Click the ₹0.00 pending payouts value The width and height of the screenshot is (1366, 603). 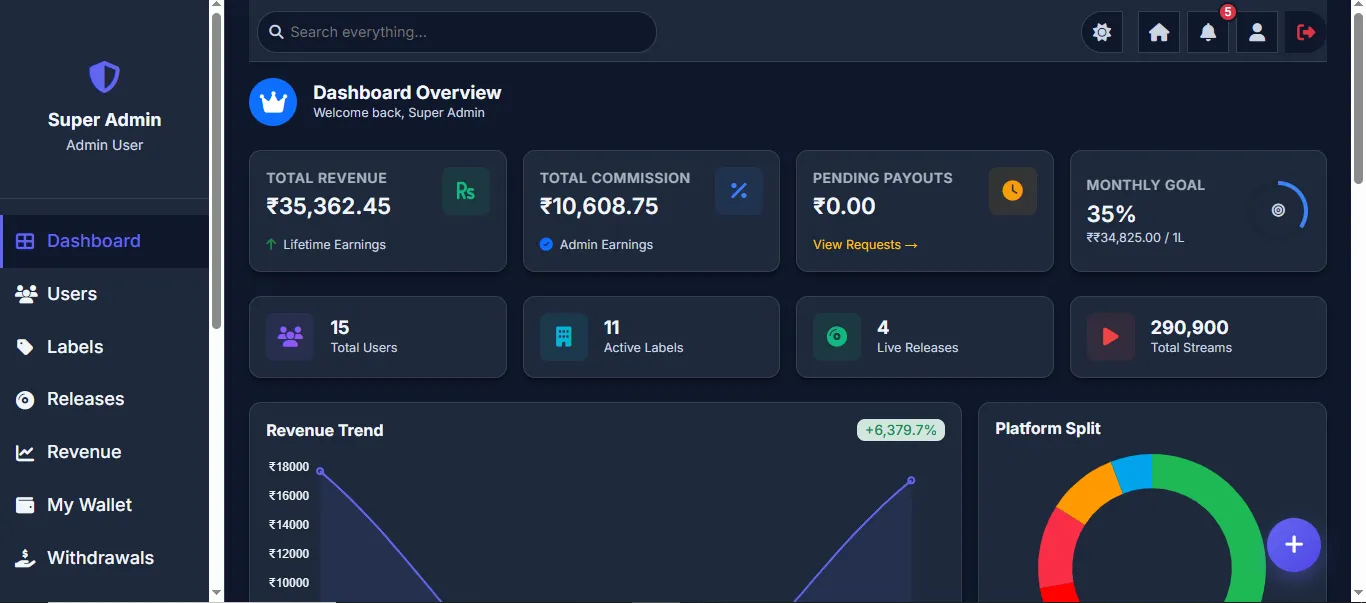coord(844,206)
